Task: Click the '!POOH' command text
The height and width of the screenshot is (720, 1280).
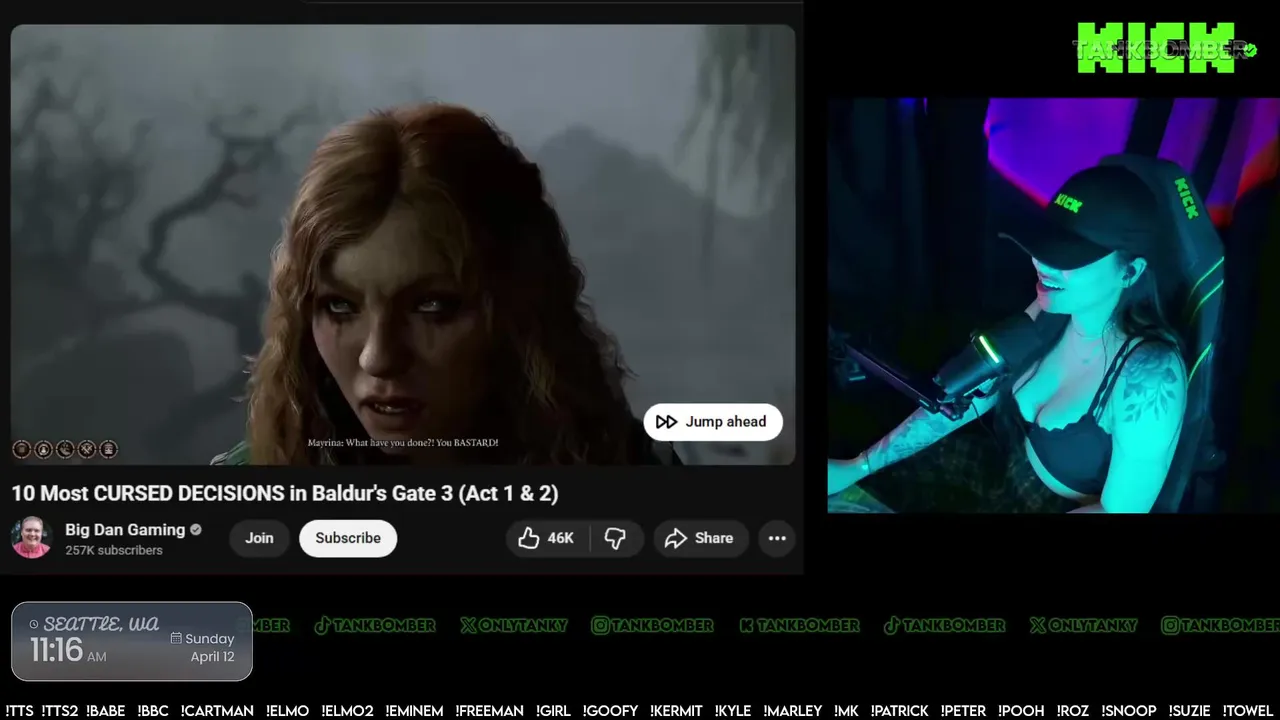Action: click(x=1021, y=711)
